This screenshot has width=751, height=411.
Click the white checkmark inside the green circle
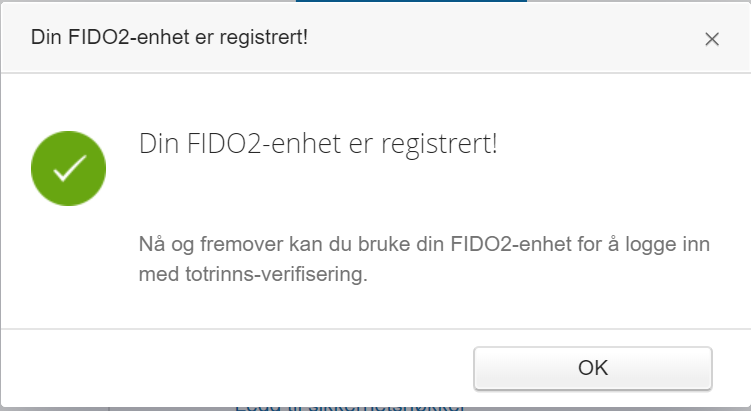[x=69, y=169]
